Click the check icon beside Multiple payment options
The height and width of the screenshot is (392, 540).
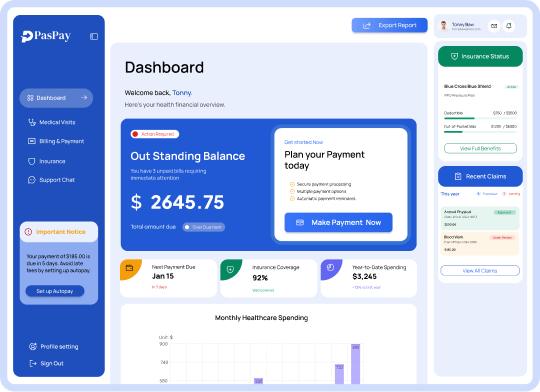tap(292, 192)
